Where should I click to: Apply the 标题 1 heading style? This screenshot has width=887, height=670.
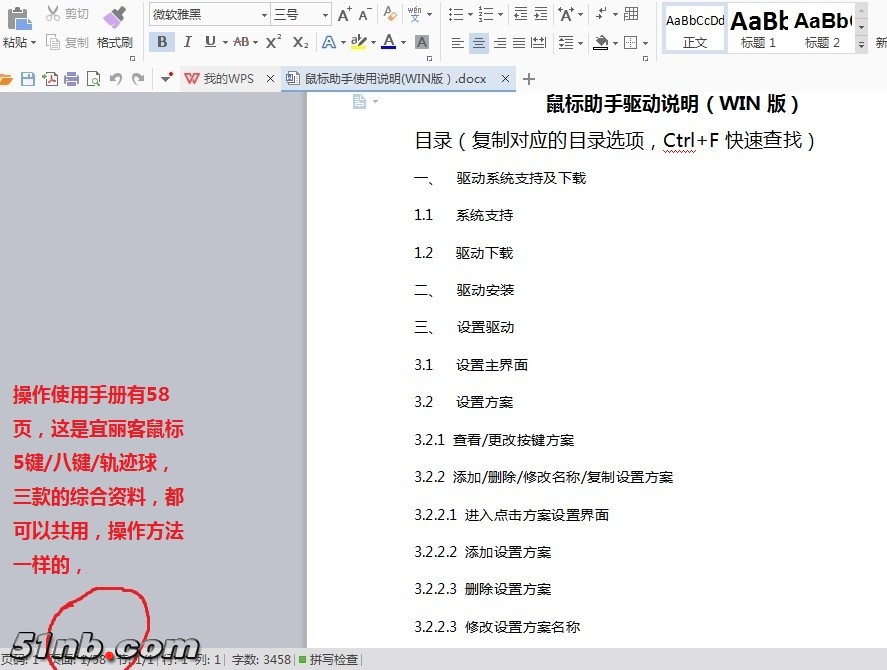pyautogui.click(x=758, y=30)
